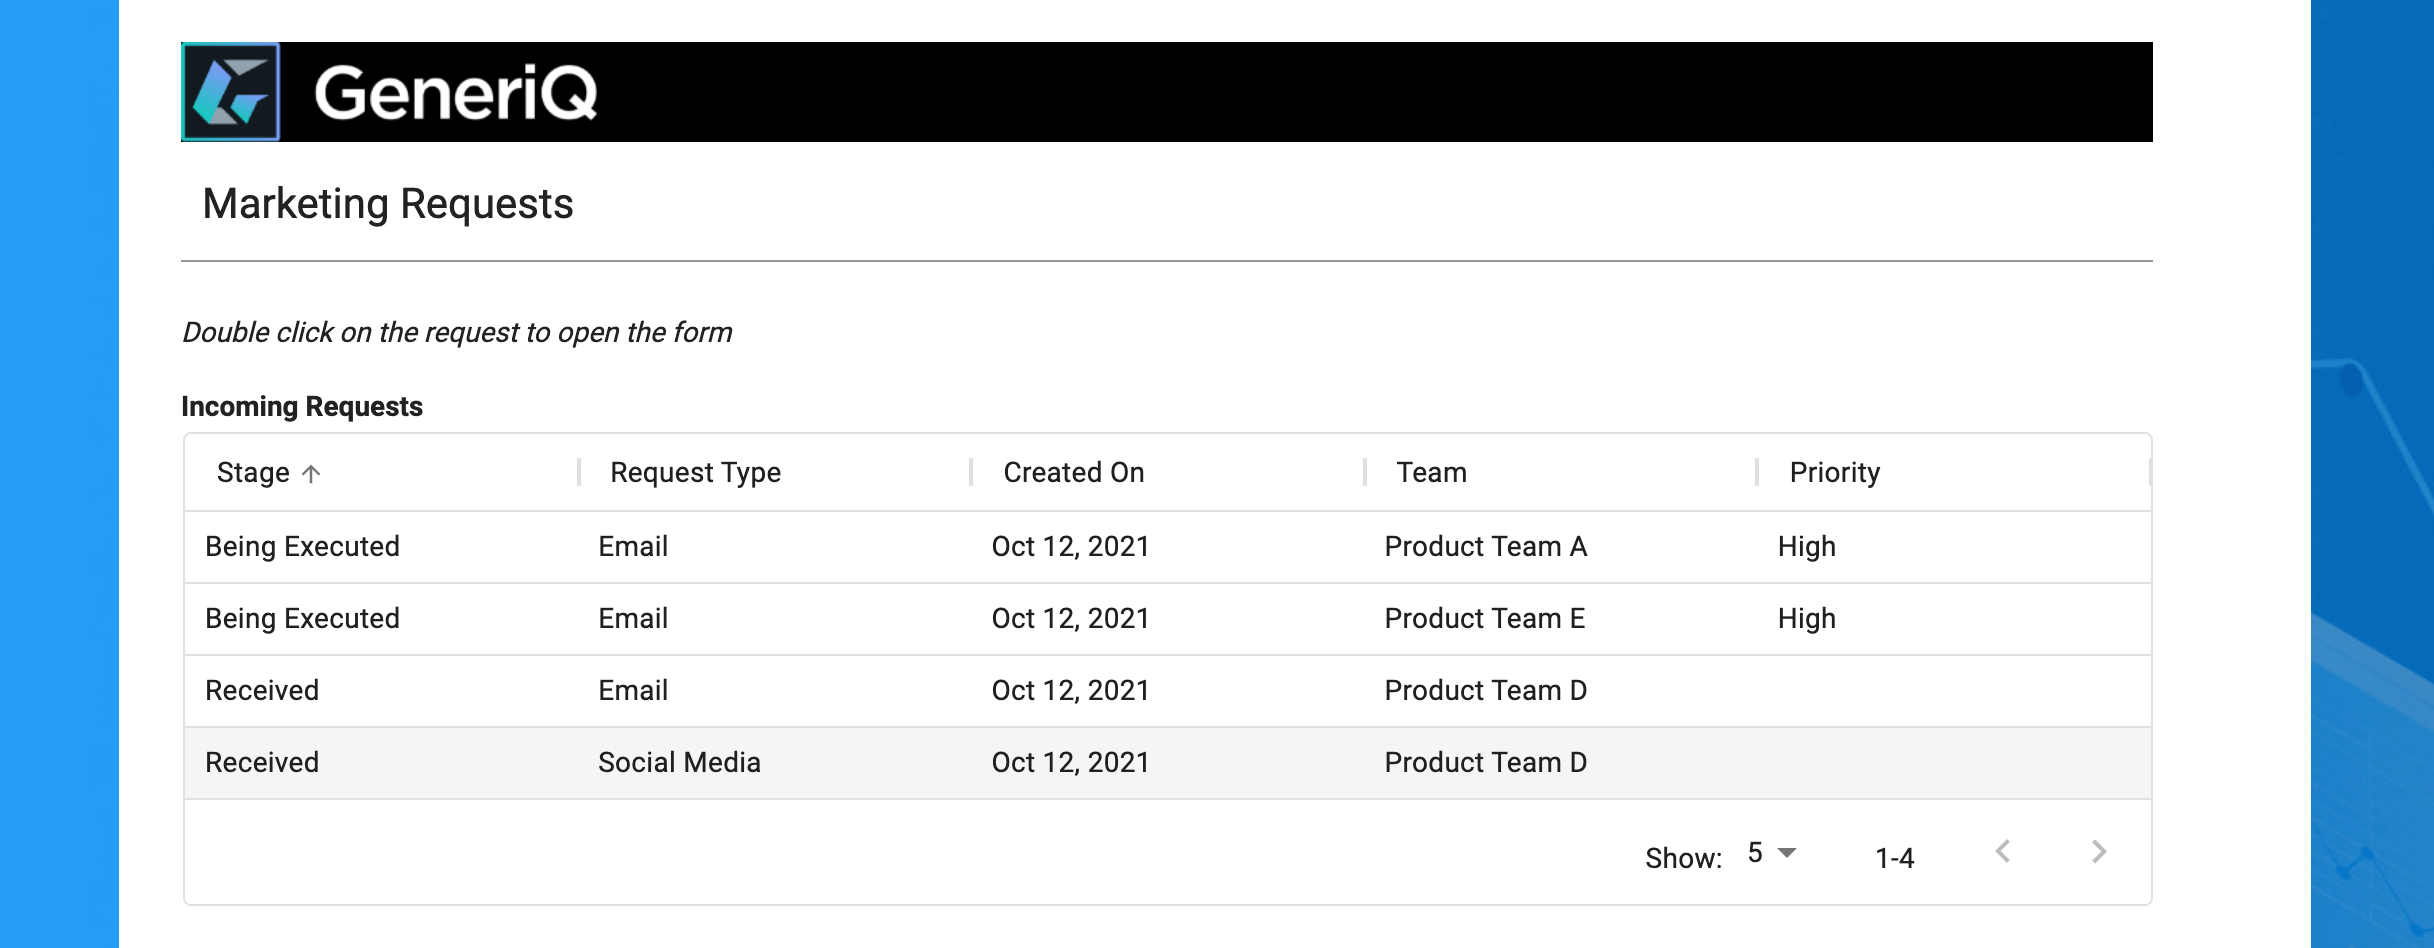This screenshot has height=948, width=2434.
Task: Sort by the Priority column header
Action: point(1835,473)
